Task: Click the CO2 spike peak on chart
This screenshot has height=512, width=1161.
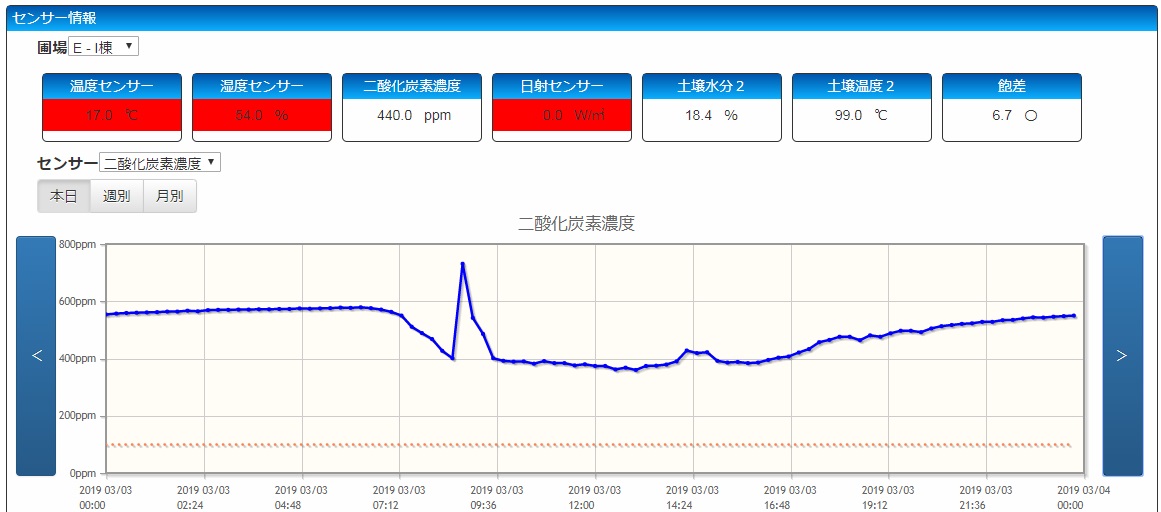Action: (463, 264)
